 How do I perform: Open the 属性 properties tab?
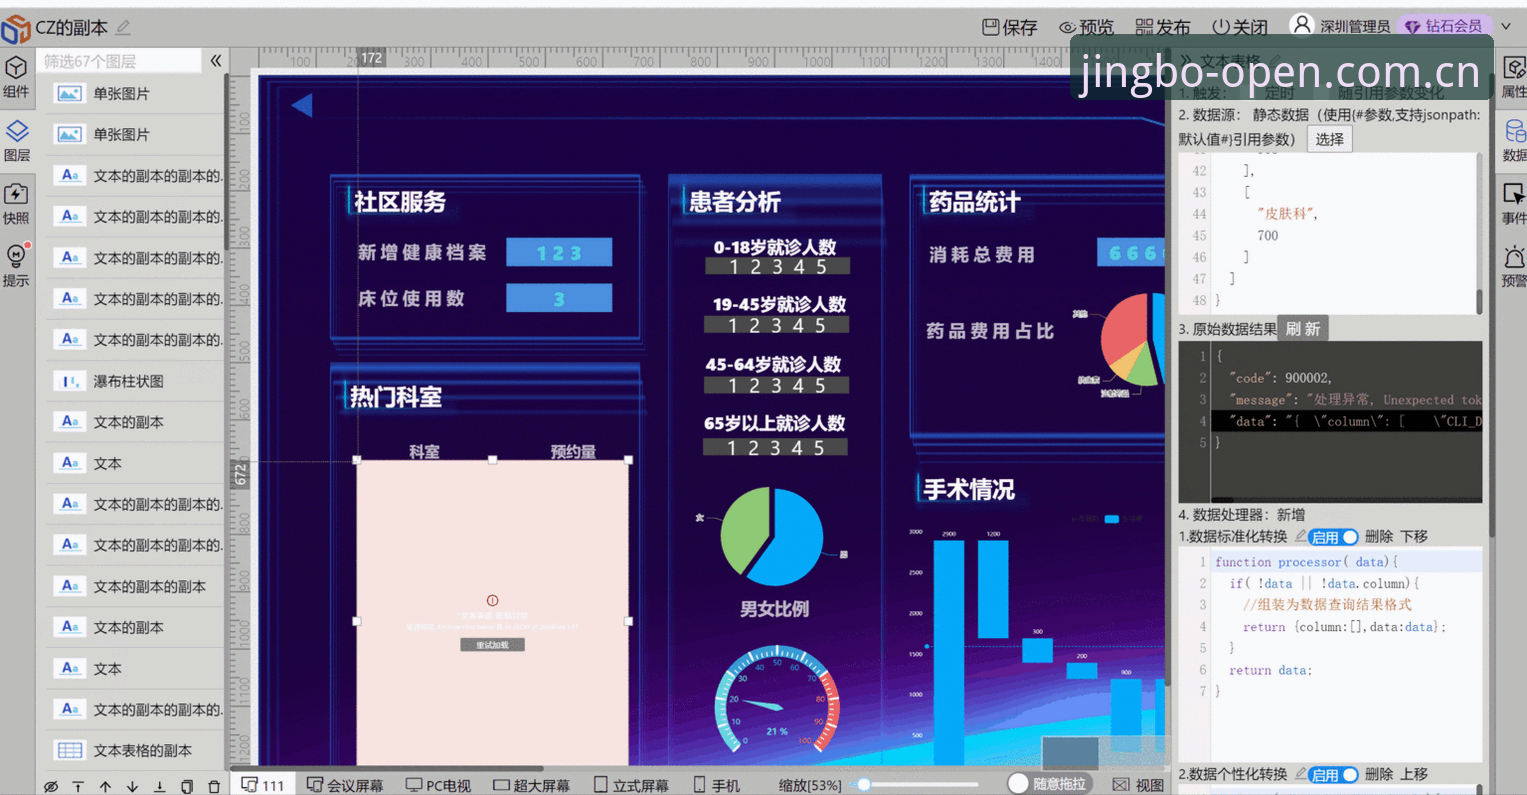pos(1514,77)
